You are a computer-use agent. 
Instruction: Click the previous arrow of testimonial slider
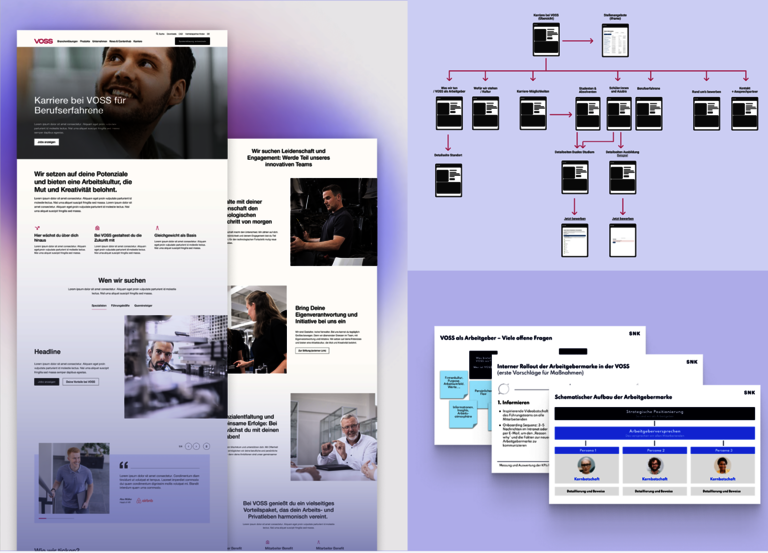pos(188,446)
